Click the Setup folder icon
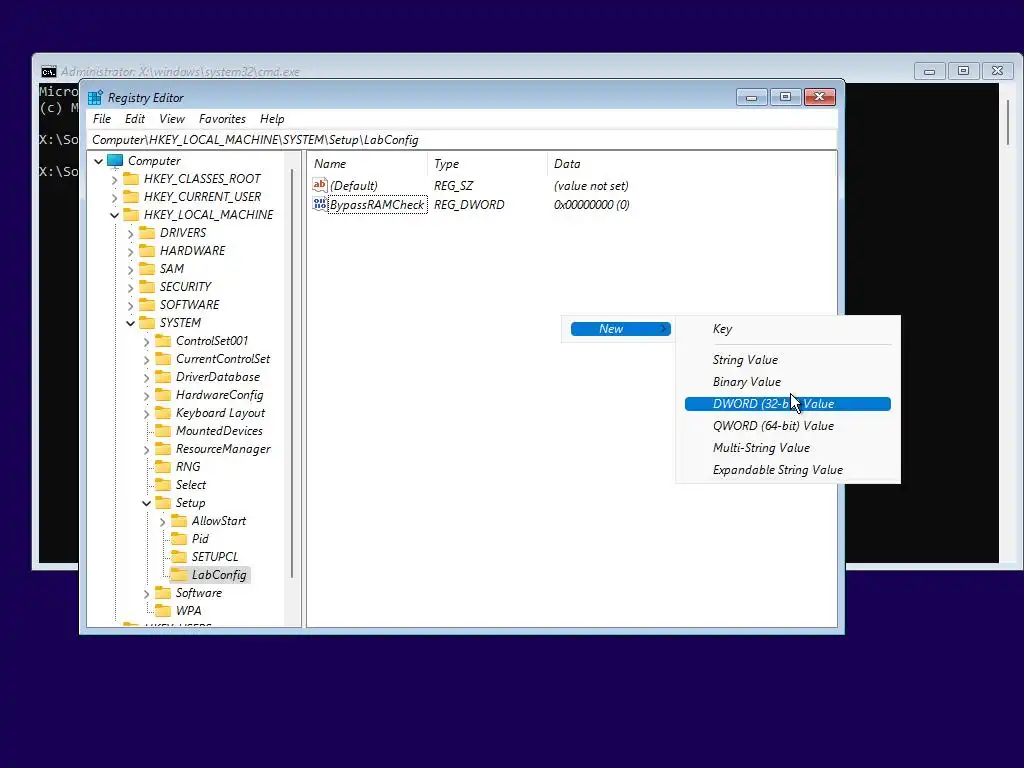Screen dimensions: 1024x768 coord(163,503)
